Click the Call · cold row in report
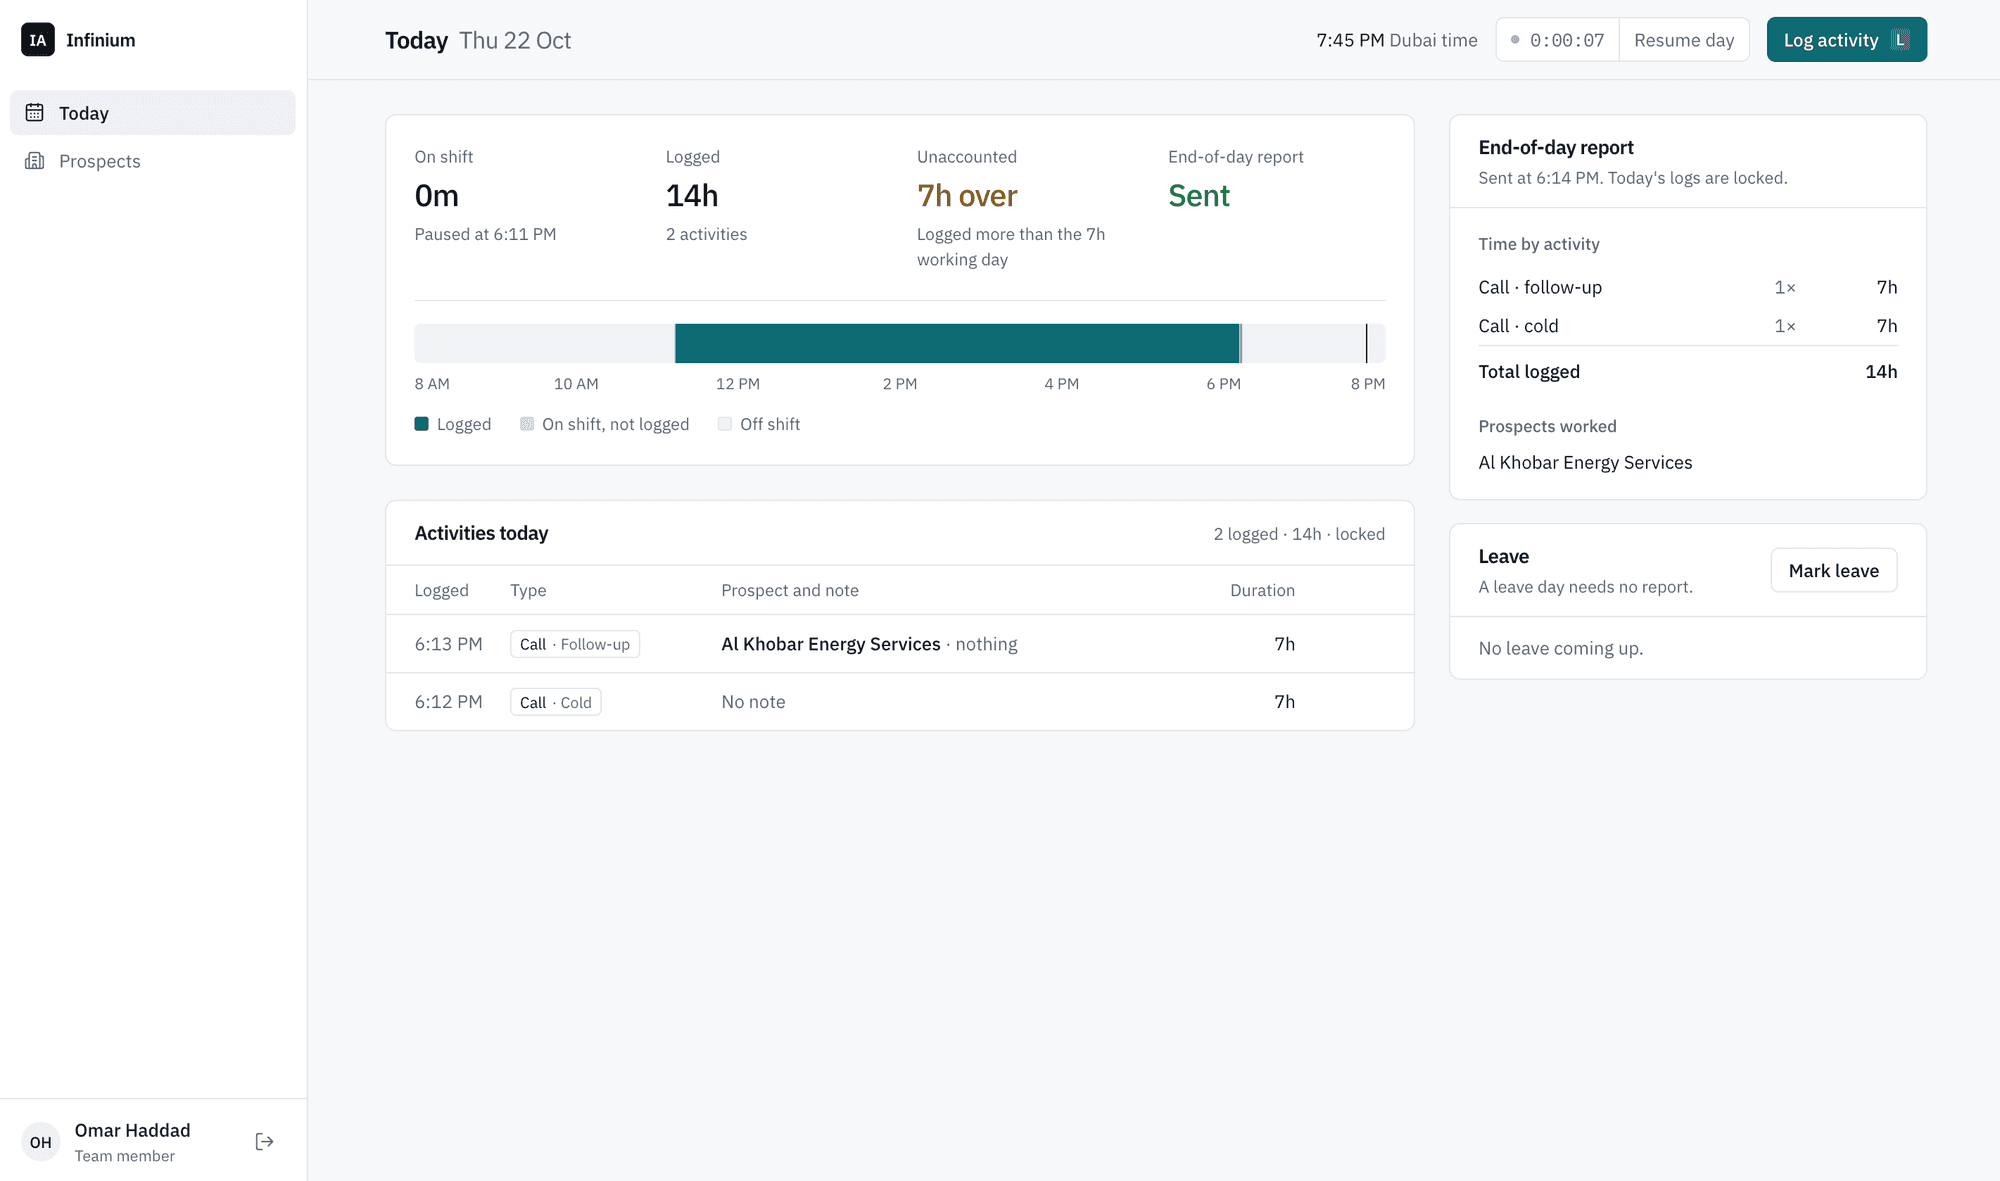The image size is (2000, 1181). click(x=1688, y=326)
